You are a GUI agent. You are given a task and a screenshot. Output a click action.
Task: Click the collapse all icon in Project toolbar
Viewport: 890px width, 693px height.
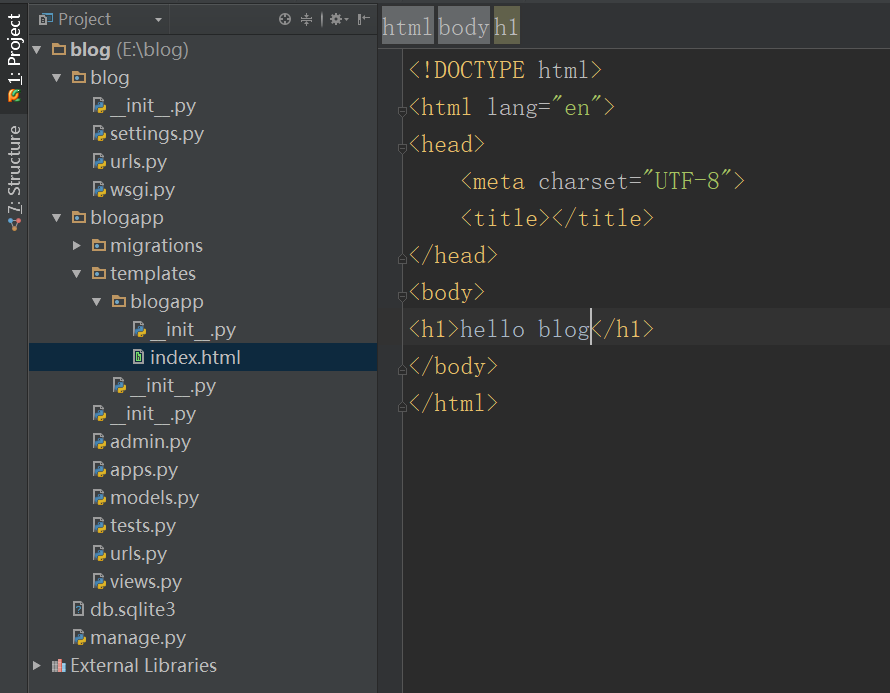[x=307, y=19]
